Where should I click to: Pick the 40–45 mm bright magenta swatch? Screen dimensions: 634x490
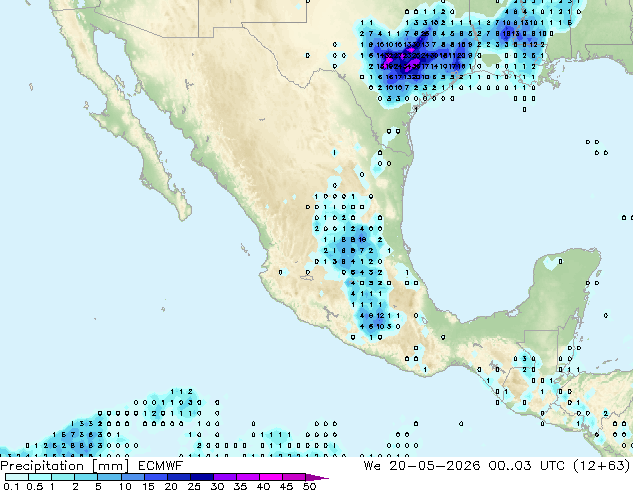271,477
